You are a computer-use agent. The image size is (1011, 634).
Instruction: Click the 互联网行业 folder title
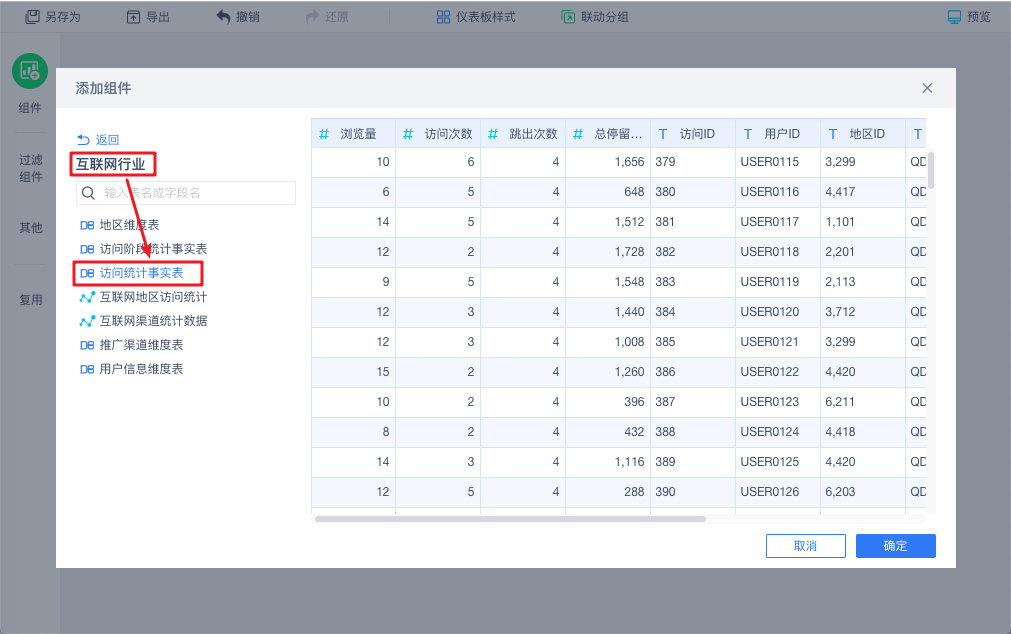111,164
